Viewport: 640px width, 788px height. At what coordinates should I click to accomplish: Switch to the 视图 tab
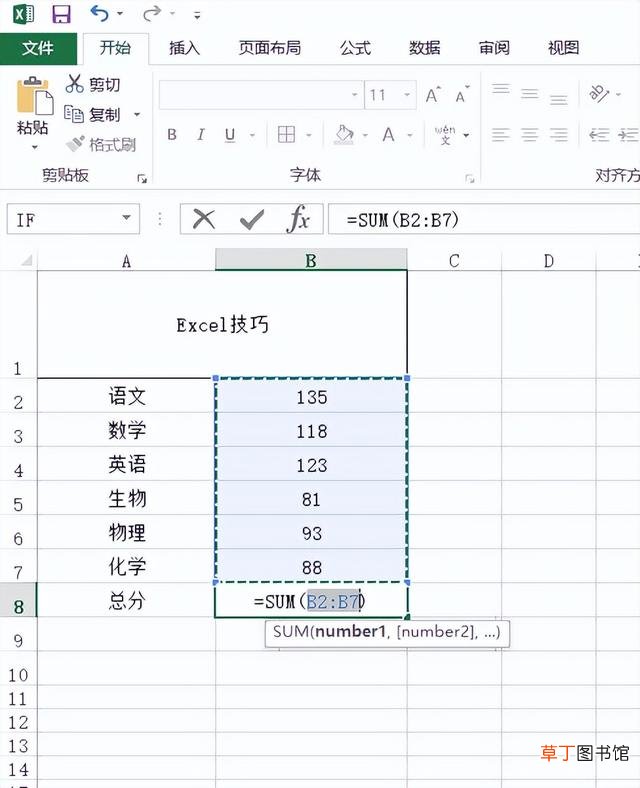click(x=563, y=48)
